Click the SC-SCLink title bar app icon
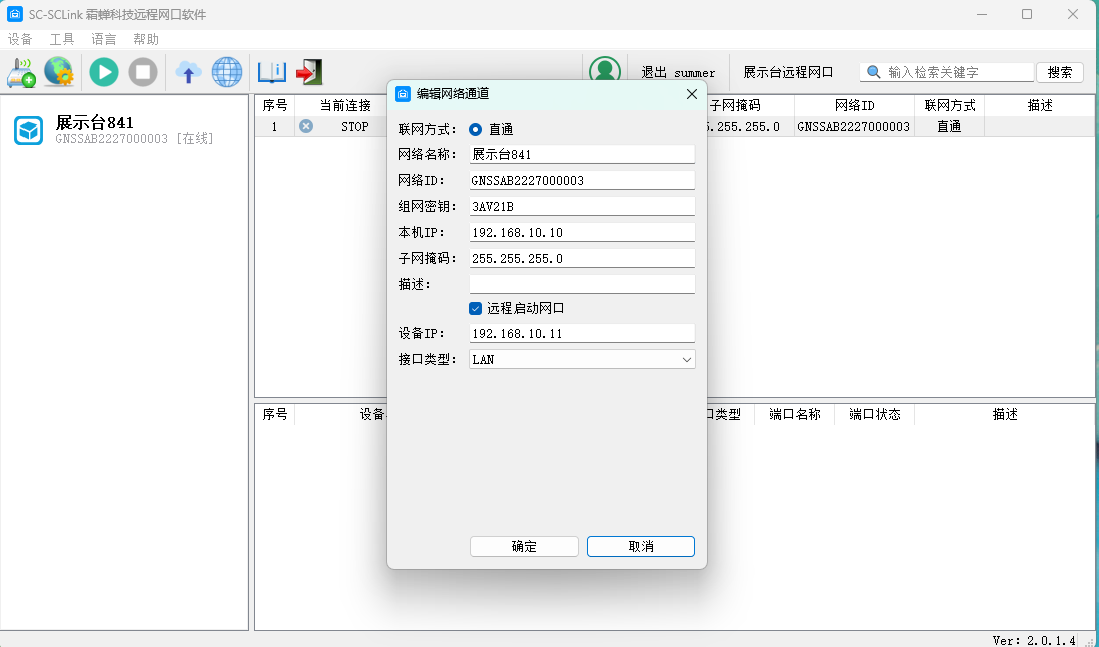 (x=15, y=14)
